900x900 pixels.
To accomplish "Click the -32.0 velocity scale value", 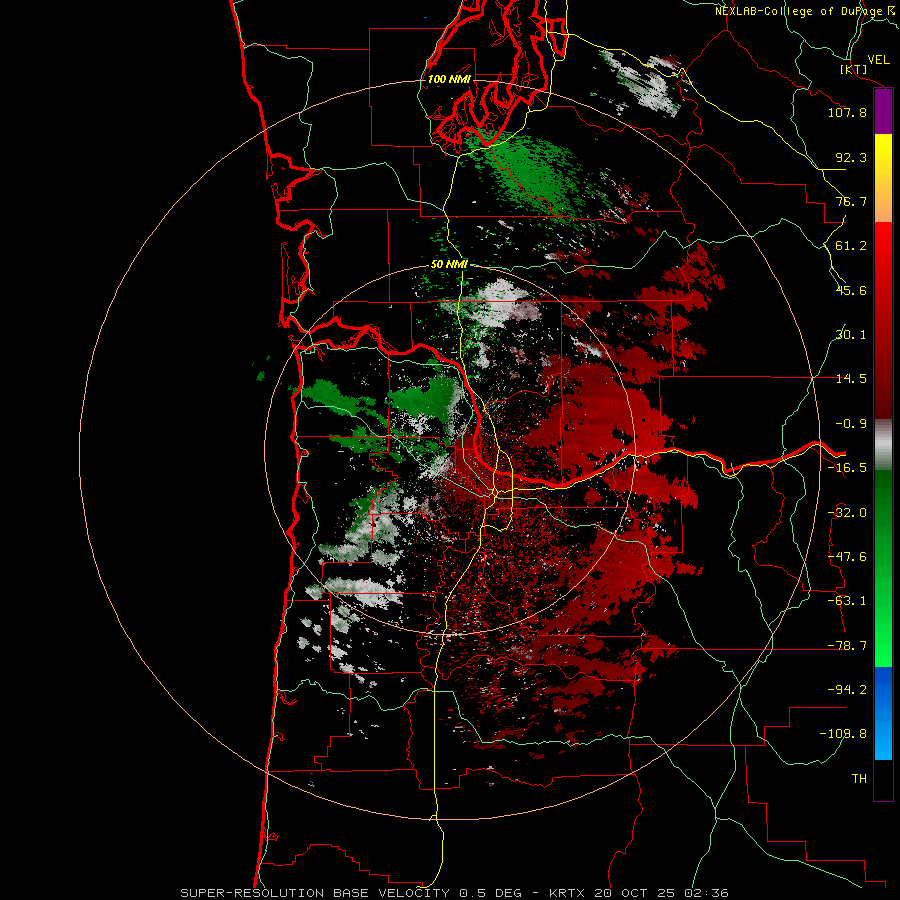I will point(847,513).
